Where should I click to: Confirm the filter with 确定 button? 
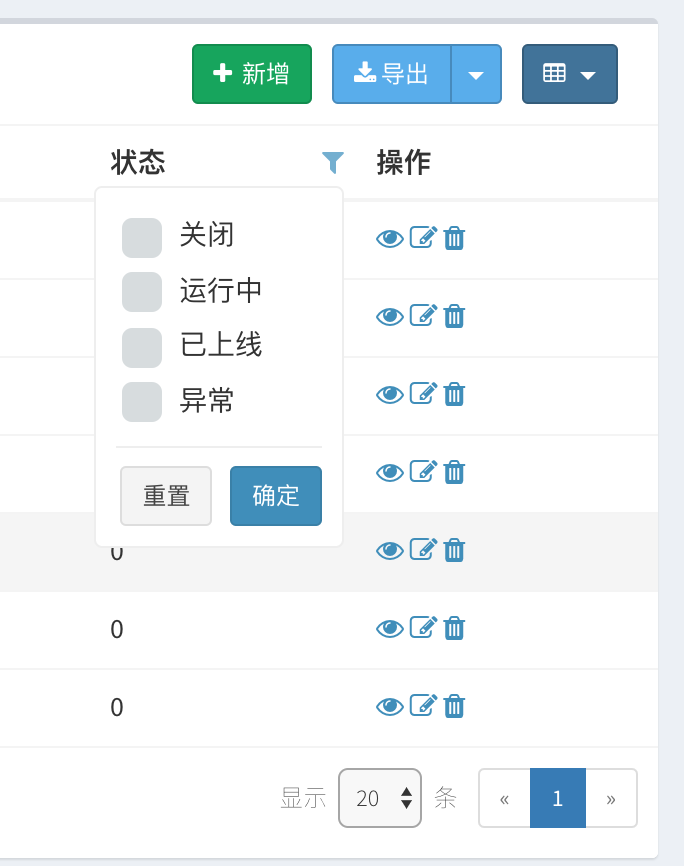click(276, 495)
